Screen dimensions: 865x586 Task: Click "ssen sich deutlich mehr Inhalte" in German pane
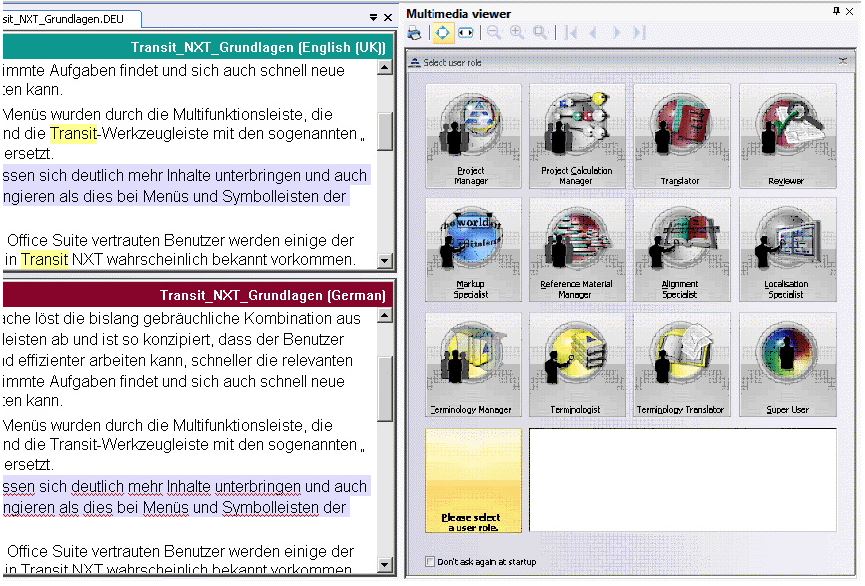[107, 486]
